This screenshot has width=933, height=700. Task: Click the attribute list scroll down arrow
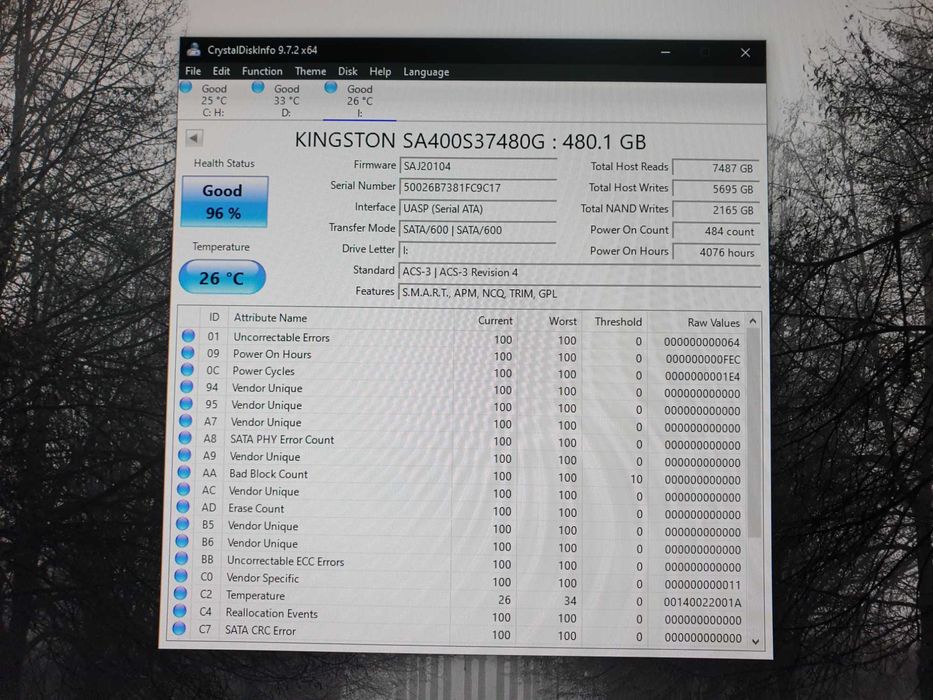click(756, 641)
